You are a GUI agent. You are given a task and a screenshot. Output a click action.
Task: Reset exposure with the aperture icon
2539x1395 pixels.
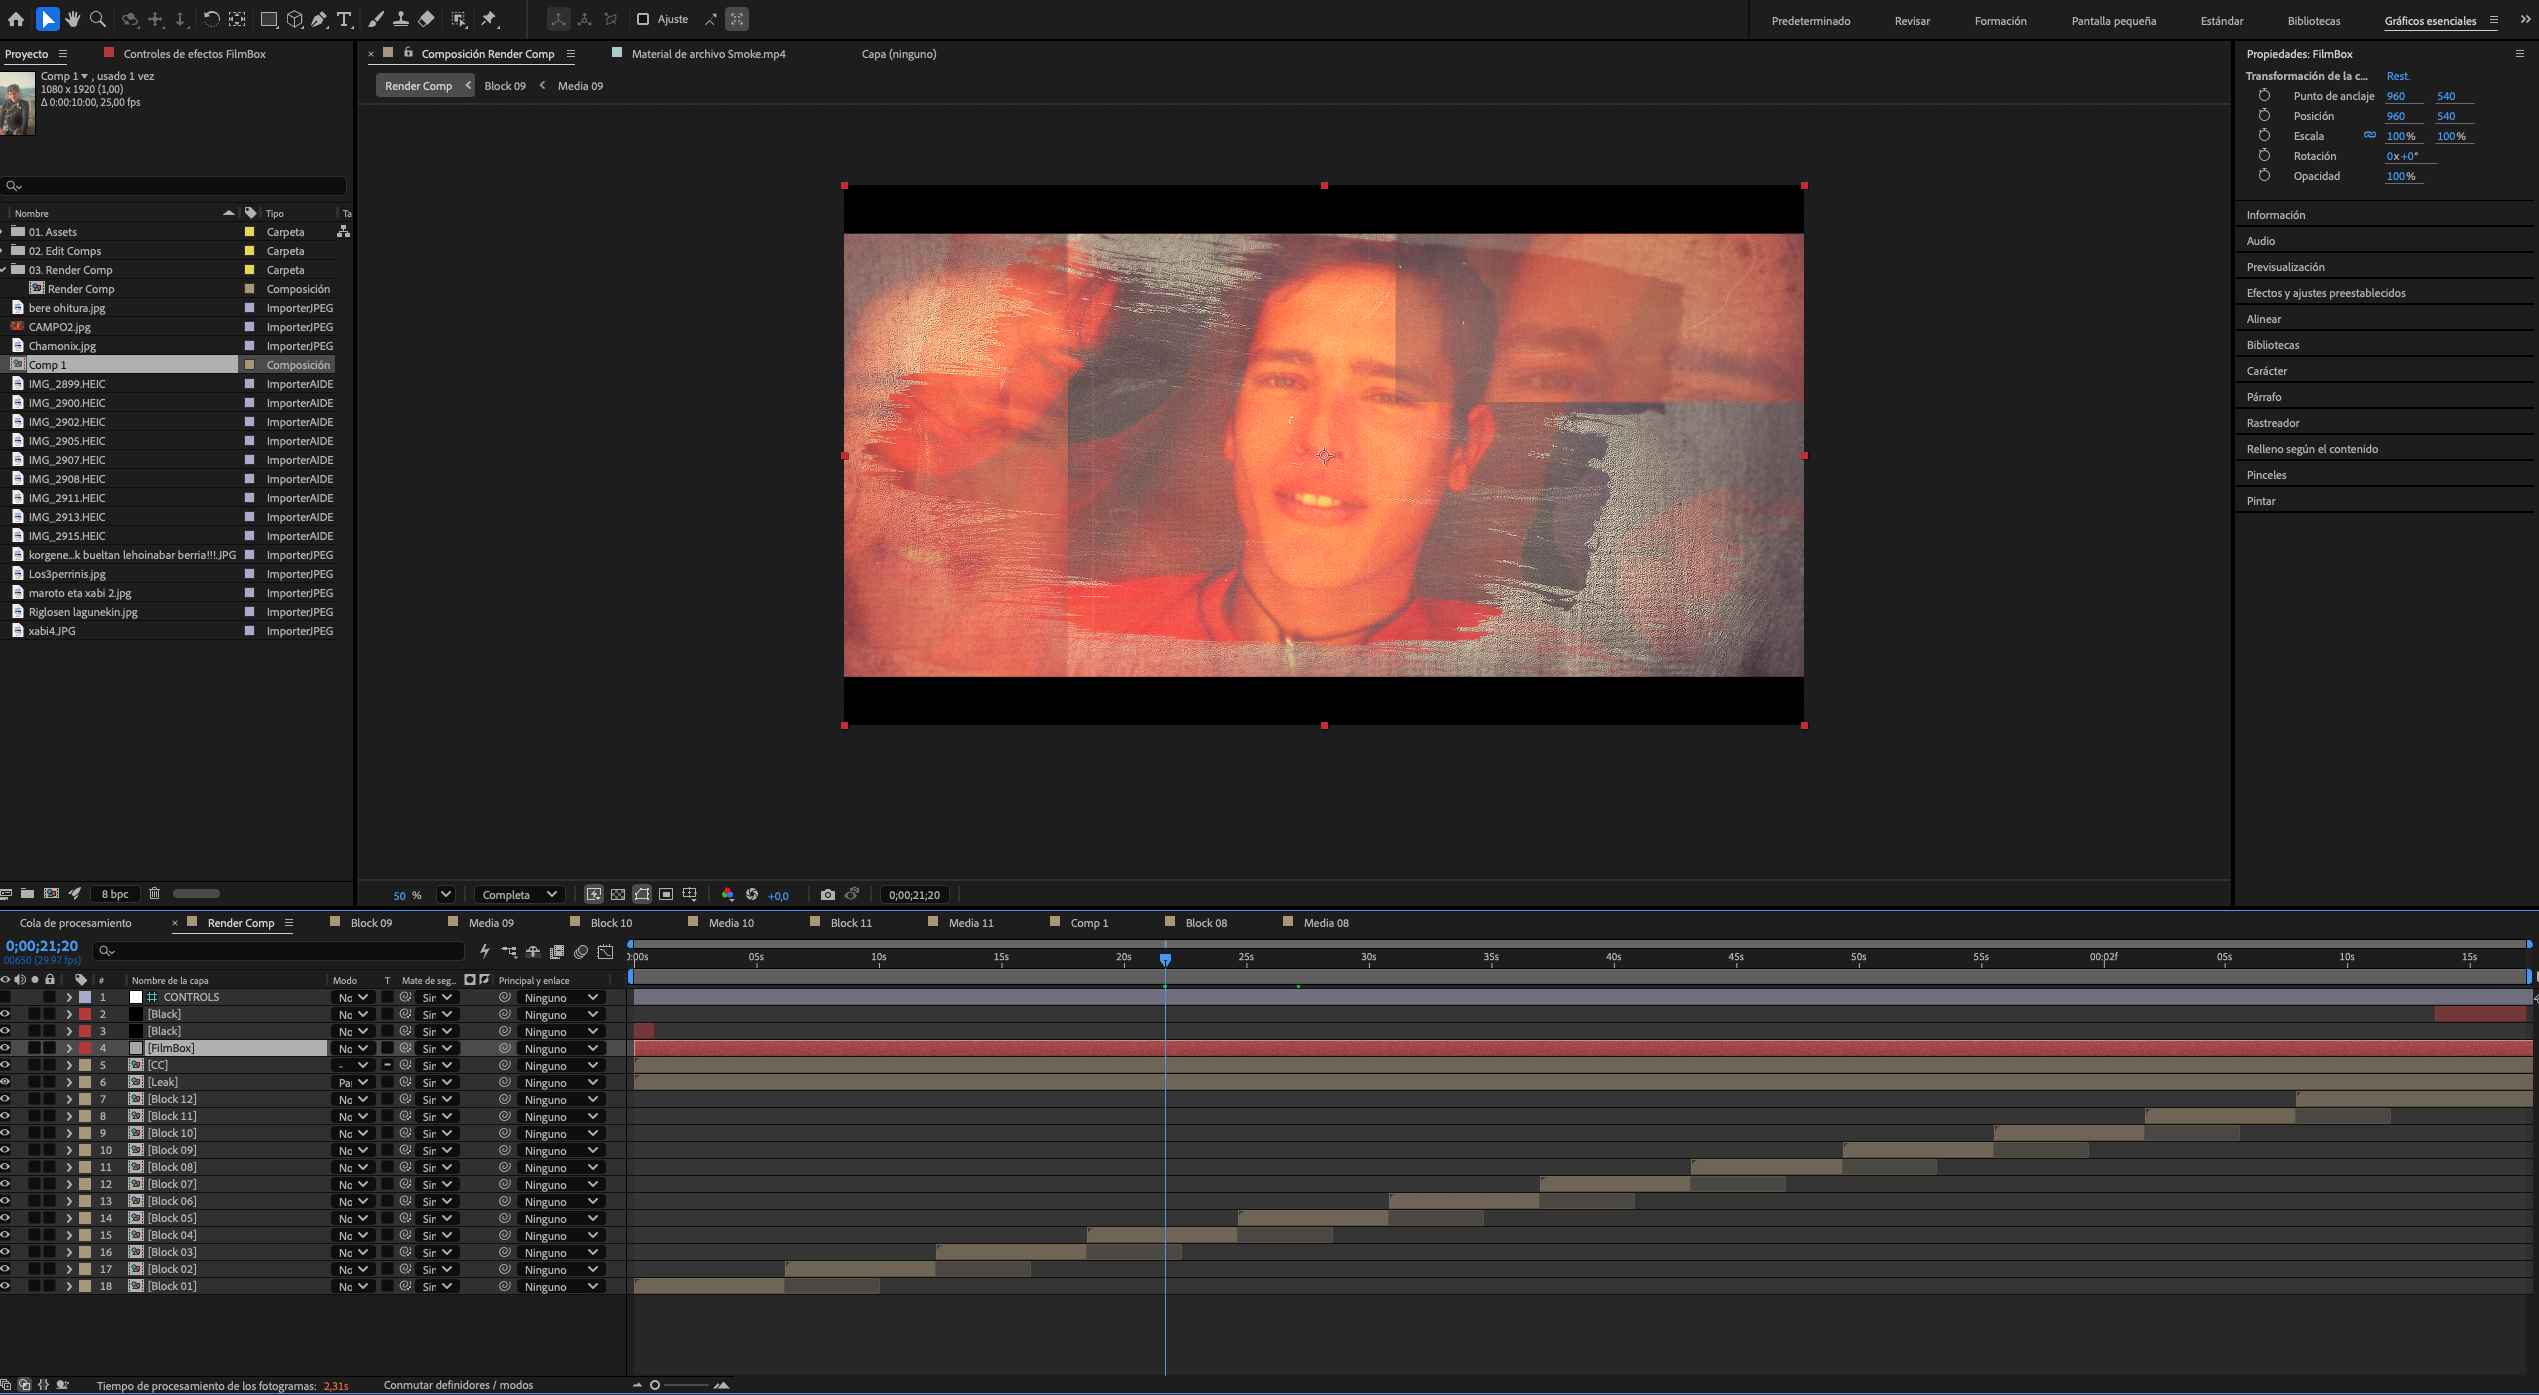click(x=752, y=895)
